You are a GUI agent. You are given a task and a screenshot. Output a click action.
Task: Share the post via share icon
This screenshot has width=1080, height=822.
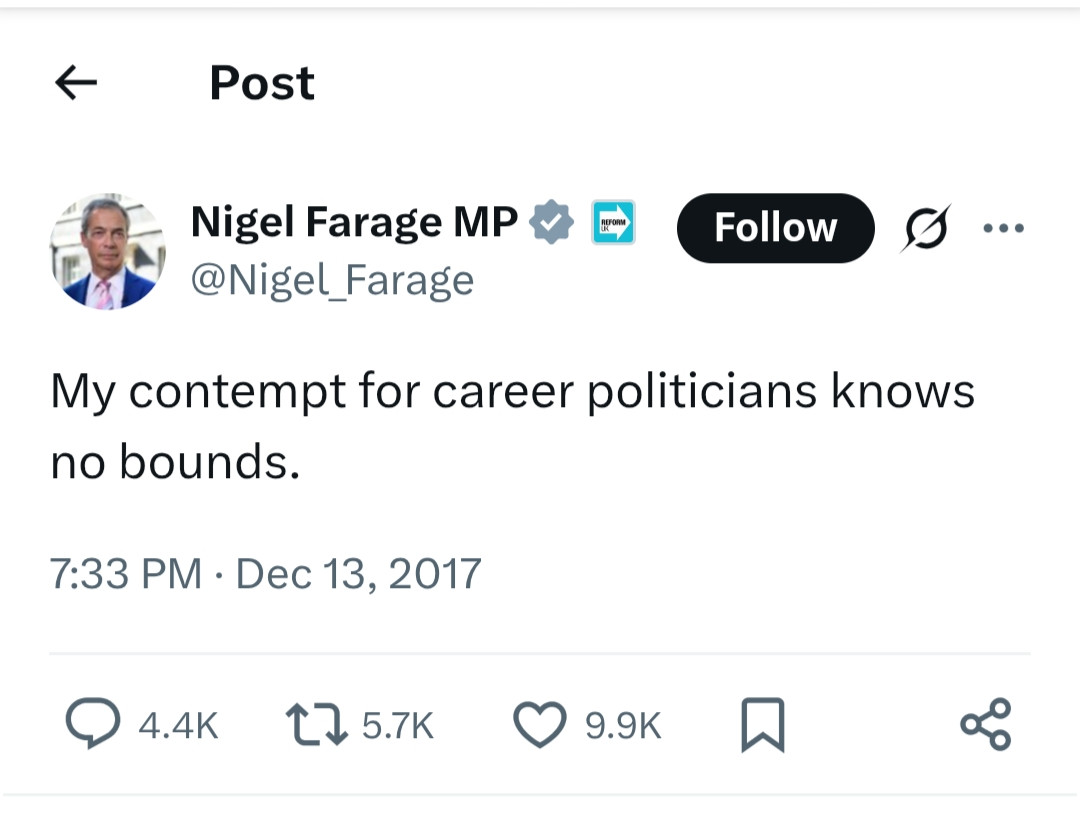click(986, 724)
